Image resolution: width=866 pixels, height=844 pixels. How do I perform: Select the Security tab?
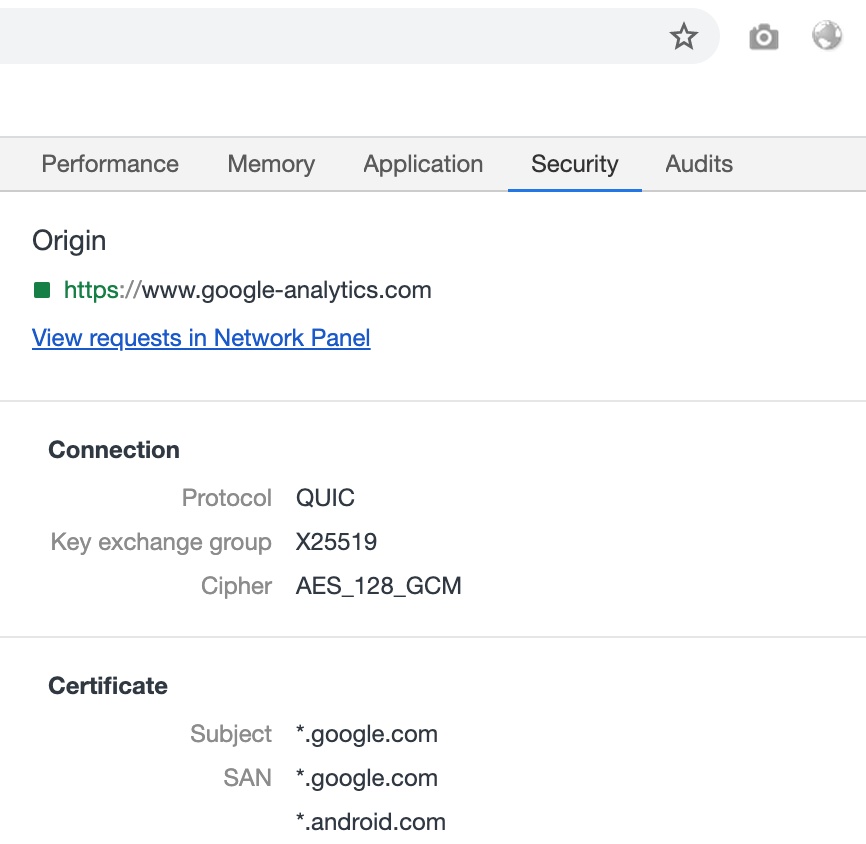coord(575,164)
